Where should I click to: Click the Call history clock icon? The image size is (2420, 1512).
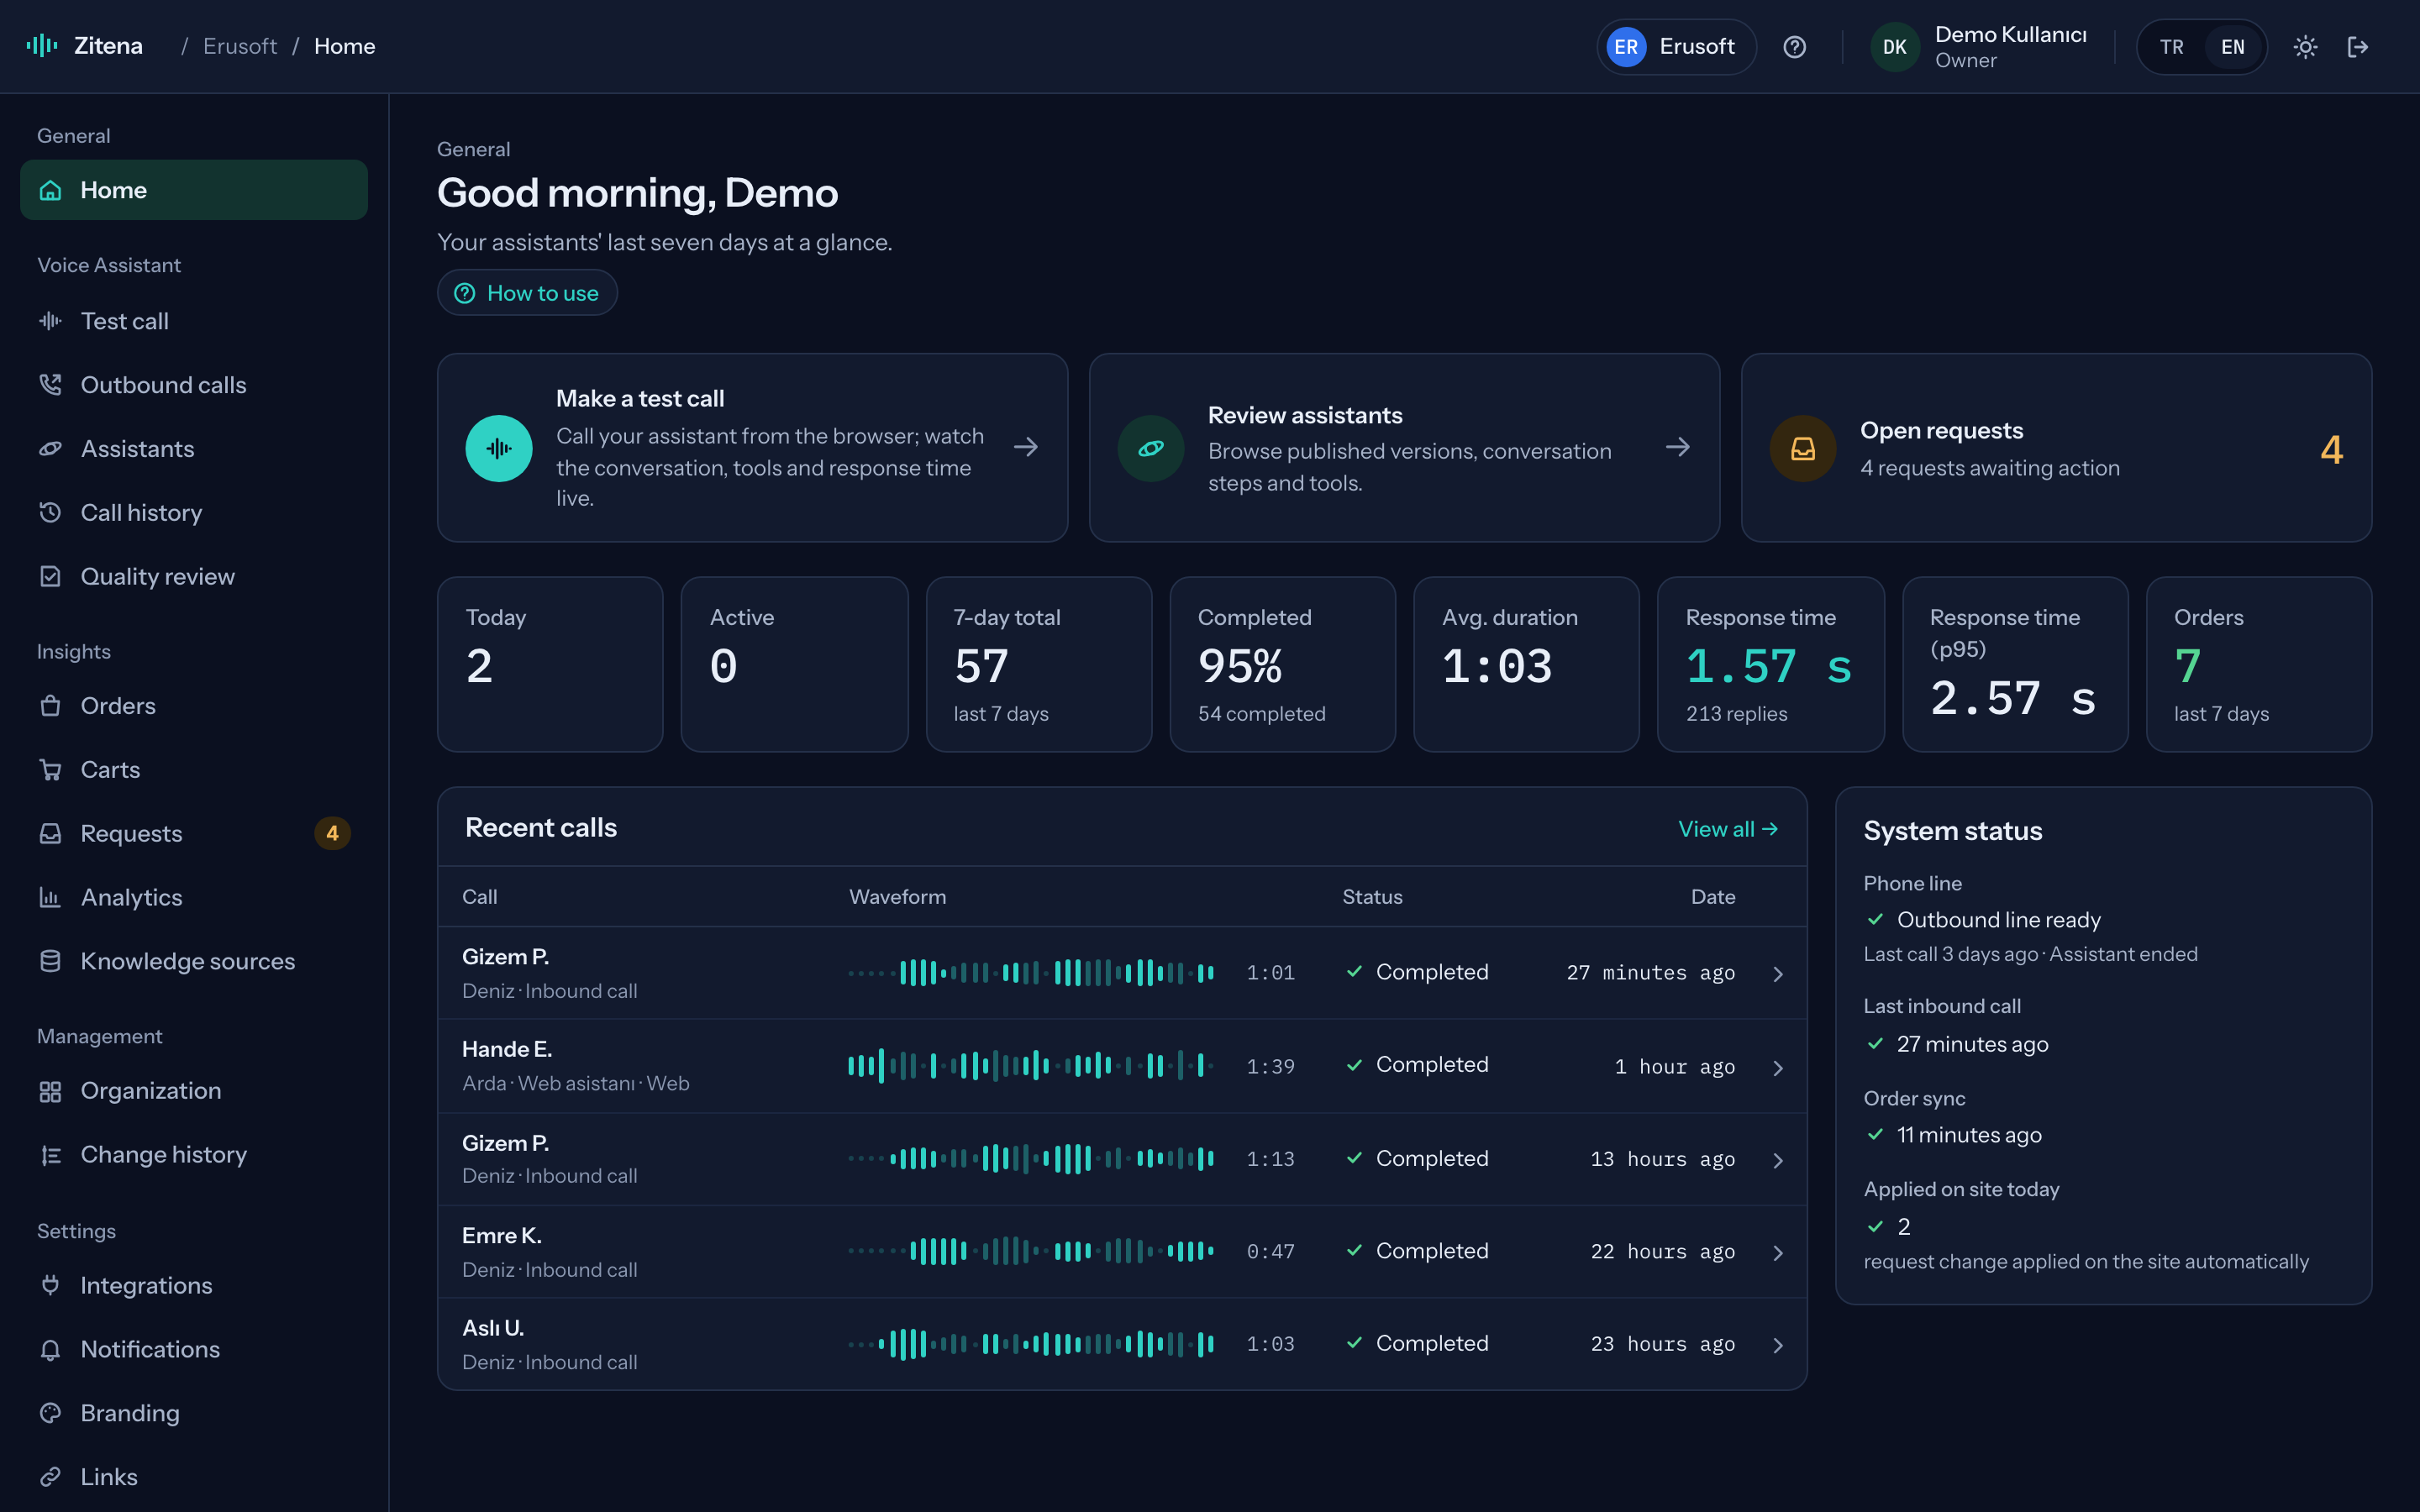[x=50, y=513]
